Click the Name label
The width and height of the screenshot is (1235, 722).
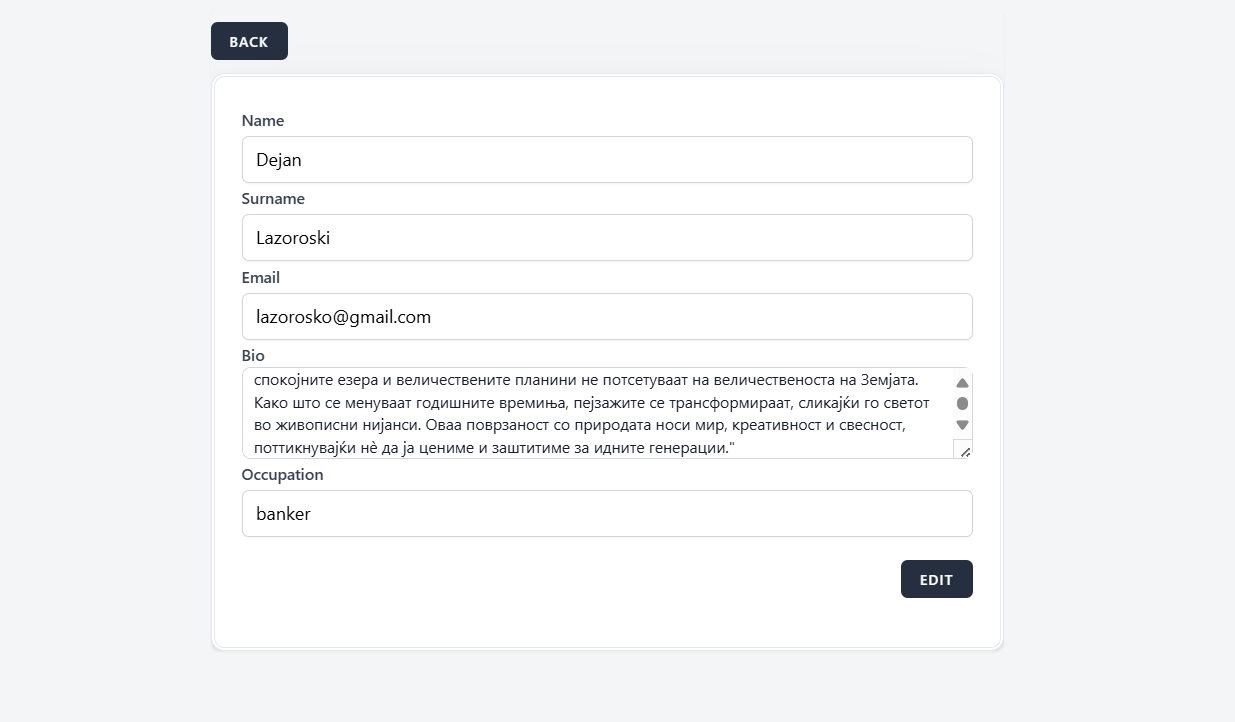263,121
